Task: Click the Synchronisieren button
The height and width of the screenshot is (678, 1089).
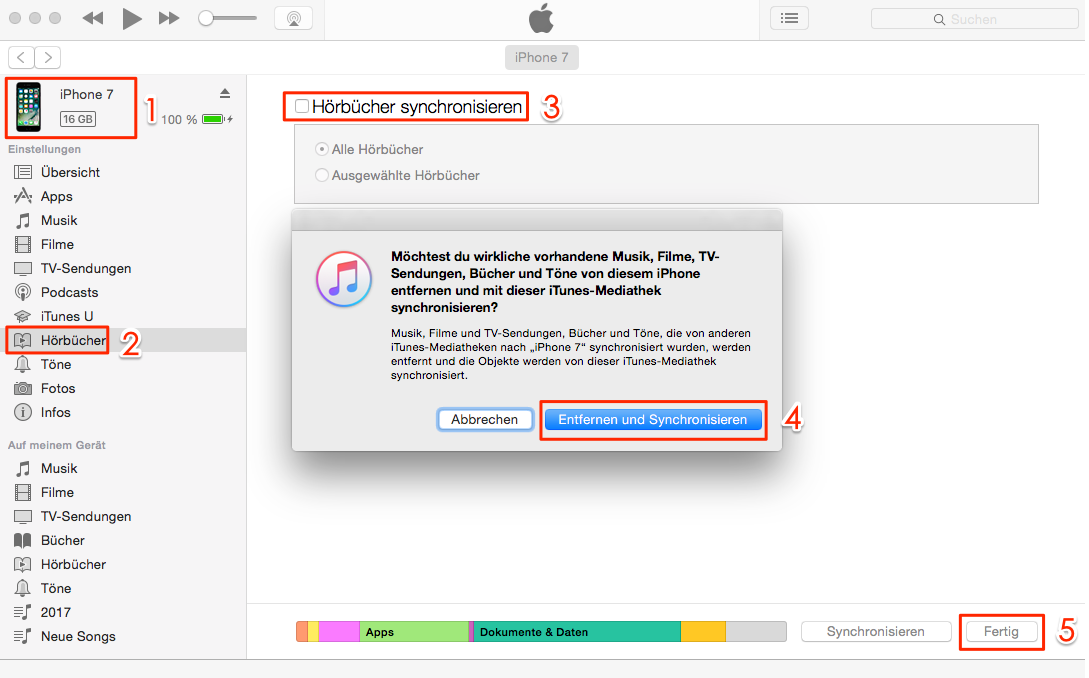Action: tap(875, 631)
